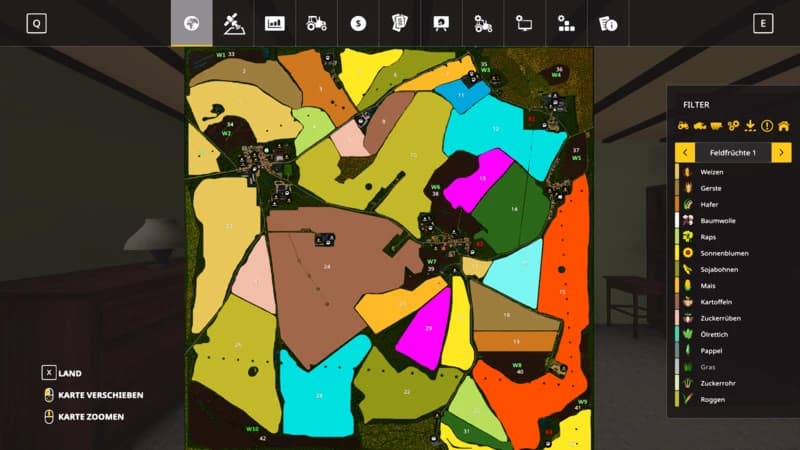Click the Ölrettich color swatch
The height and width of the screenshot is (450, 800).
(x=677, y=335)
